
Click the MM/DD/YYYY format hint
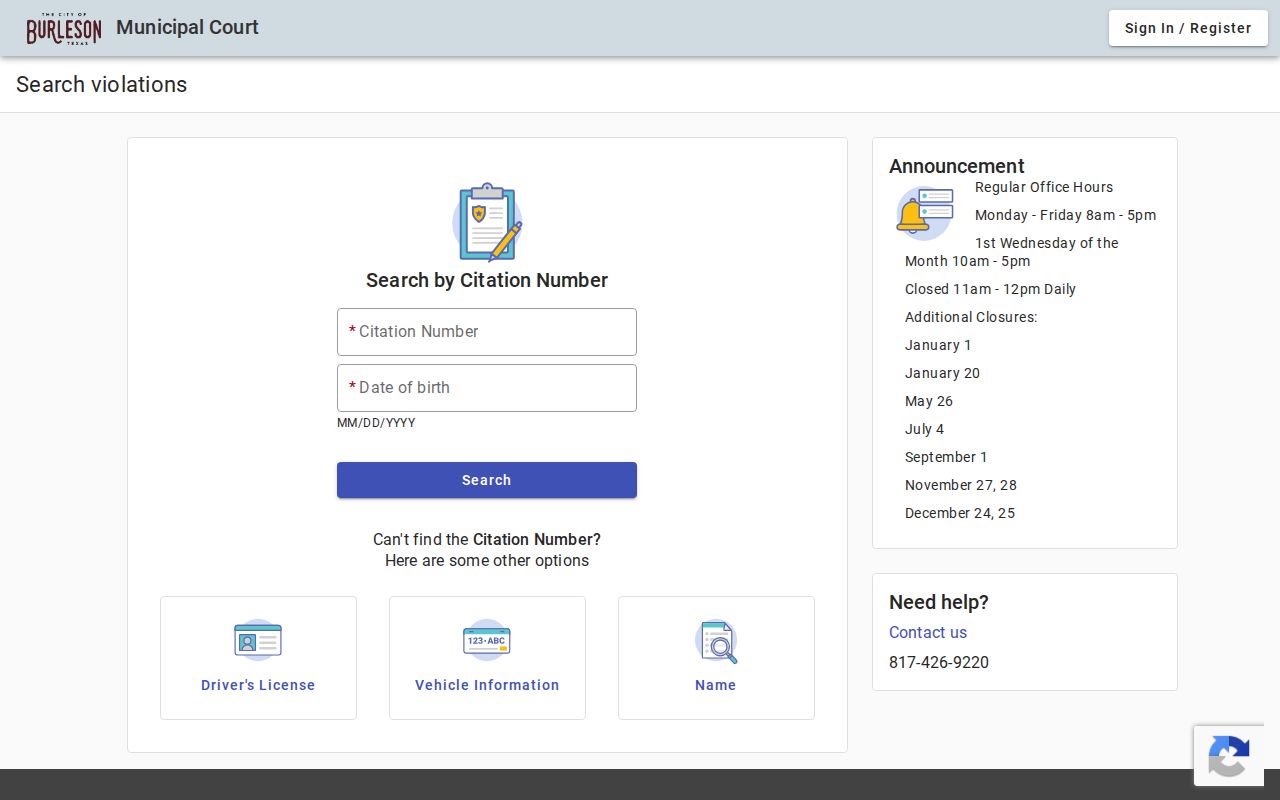376,423
